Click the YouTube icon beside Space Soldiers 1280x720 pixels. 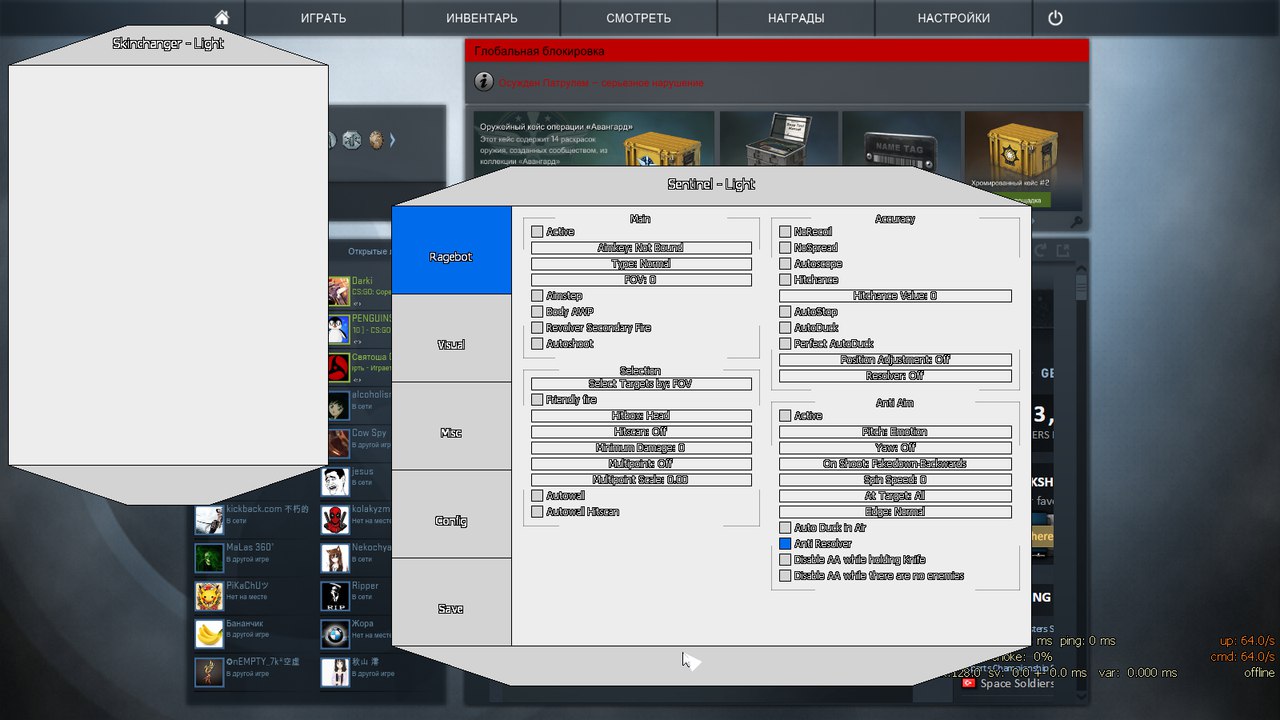(x=968, y=683)
